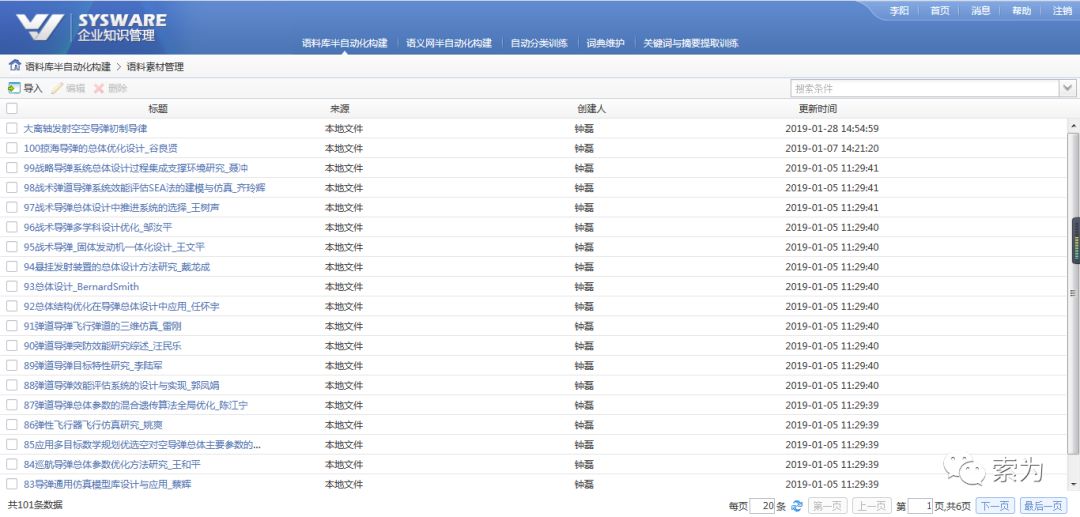Viewport: 1080px width, 517px height.
Task: Sort by the 更新时间 column header
Action: click(818, 109)
